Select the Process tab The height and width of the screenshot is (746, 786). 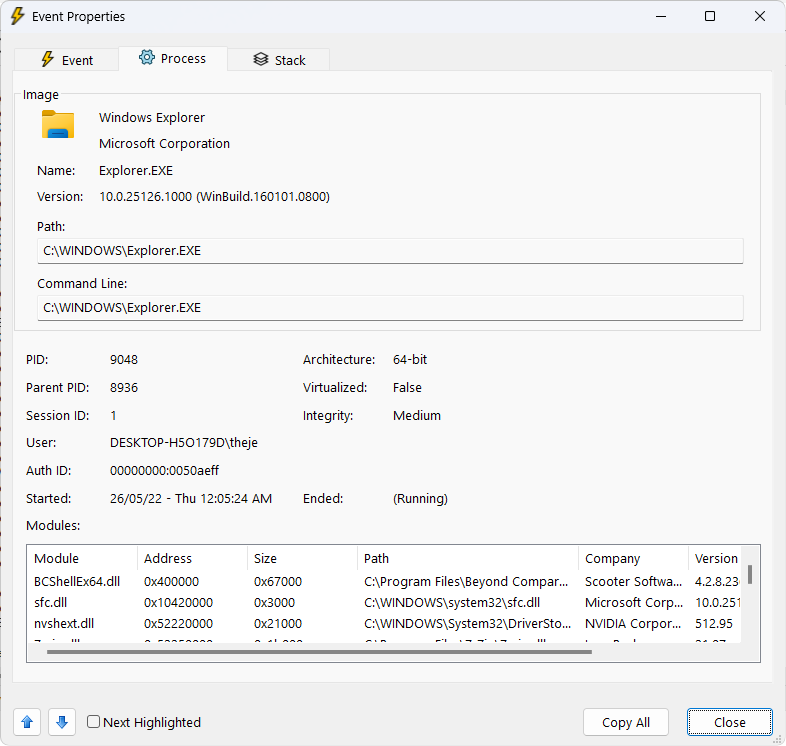pyautogui.click(x=172, y=59)
